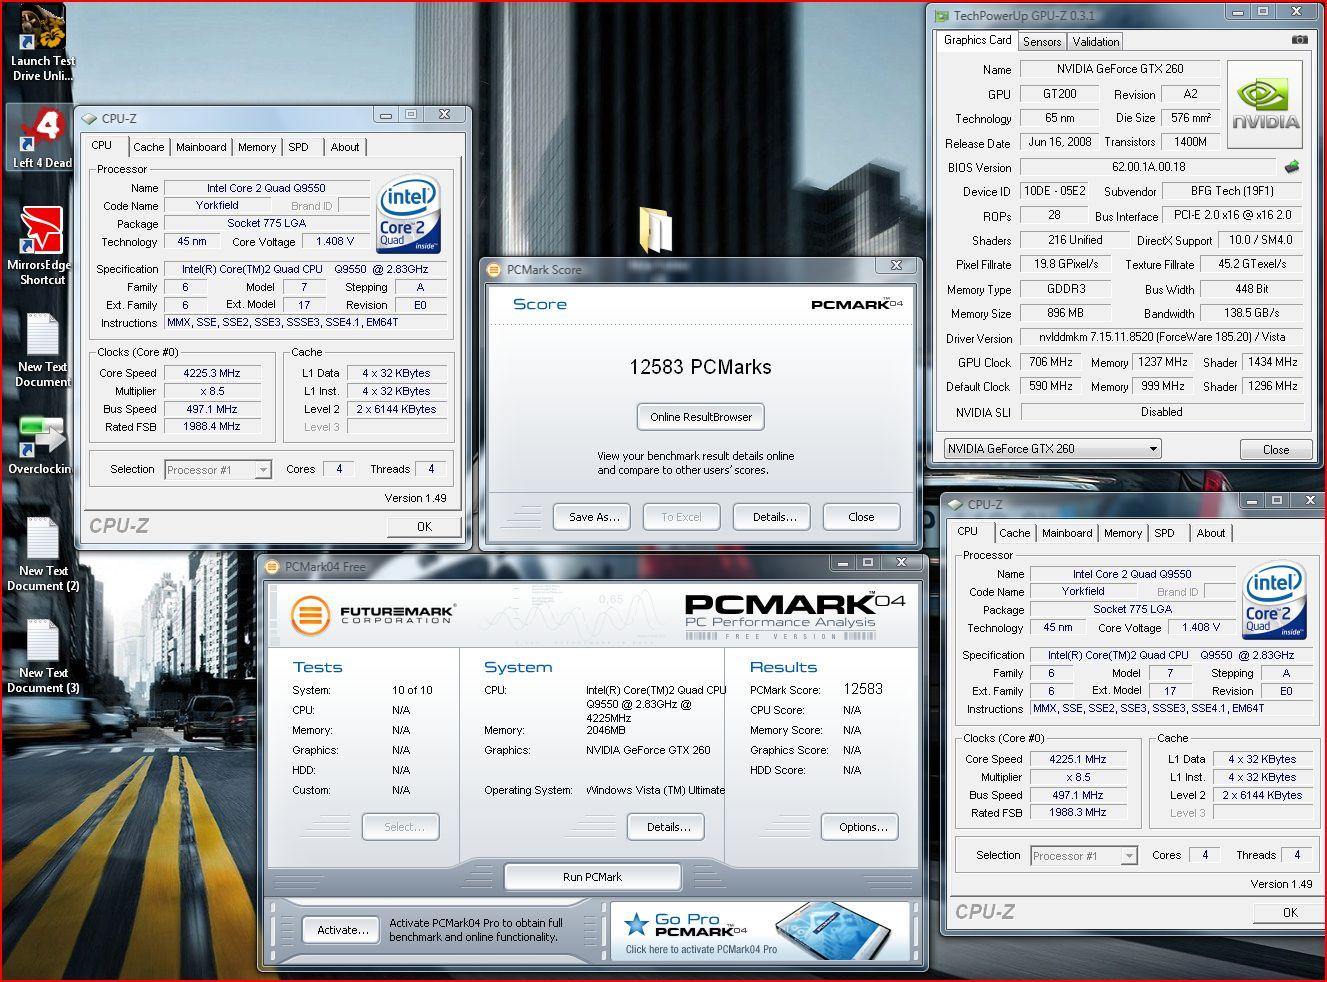Click Core Speed 4225.3 MHz value field
The image size is (1327, 982).
[x=211, y=373]
